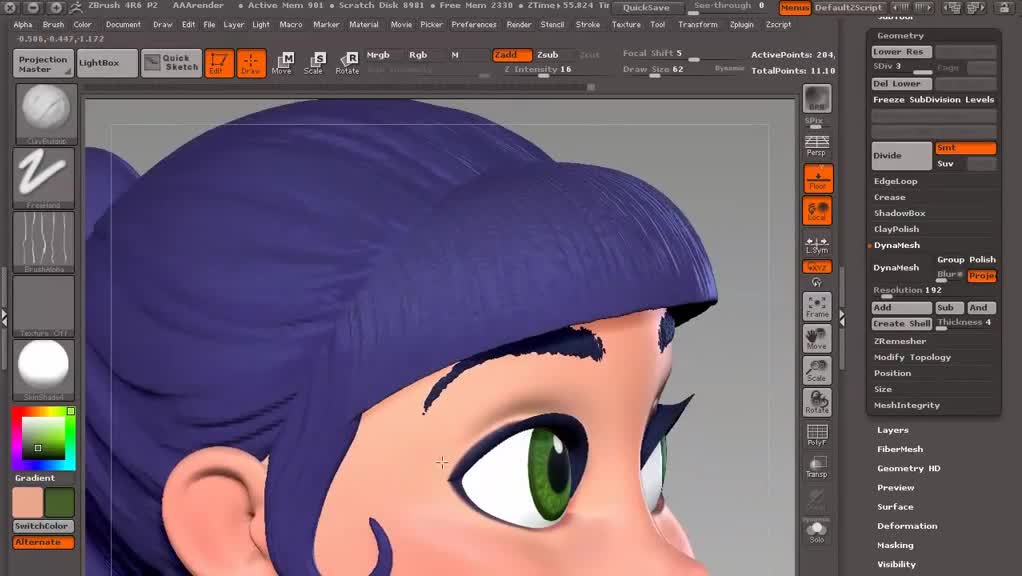Select the Rotate tool in top shelf
1022x576 pixels.
pyautogui.click(x=347, y=63)
